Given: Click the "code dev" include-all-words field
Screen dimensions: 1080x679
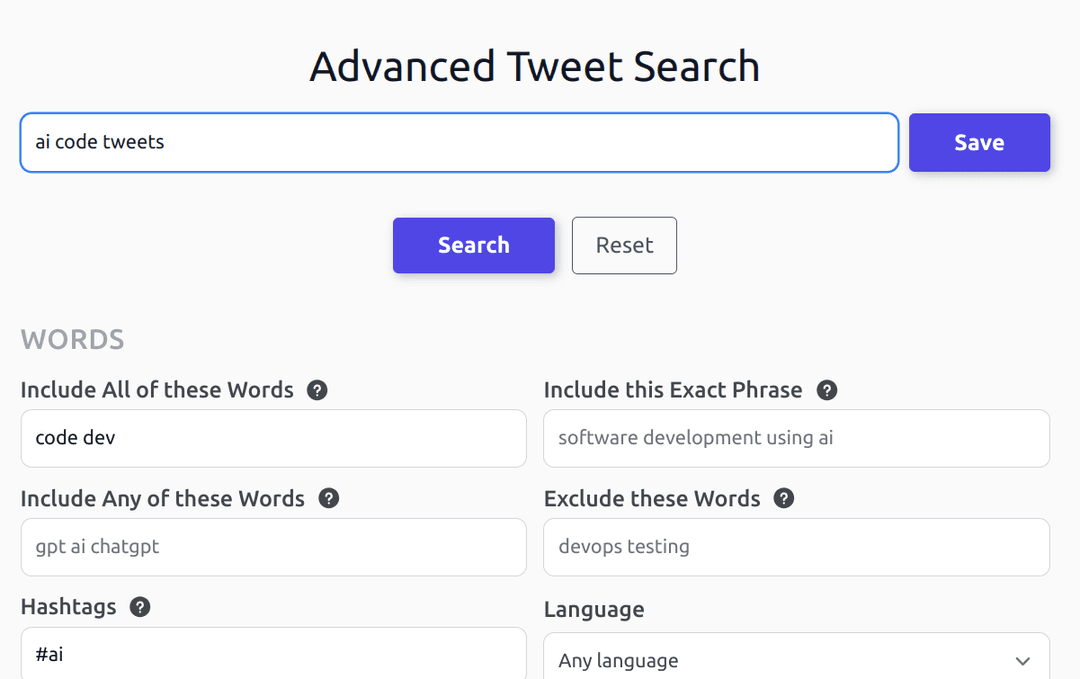Looking at the screenshot, I should pos(273,438).
